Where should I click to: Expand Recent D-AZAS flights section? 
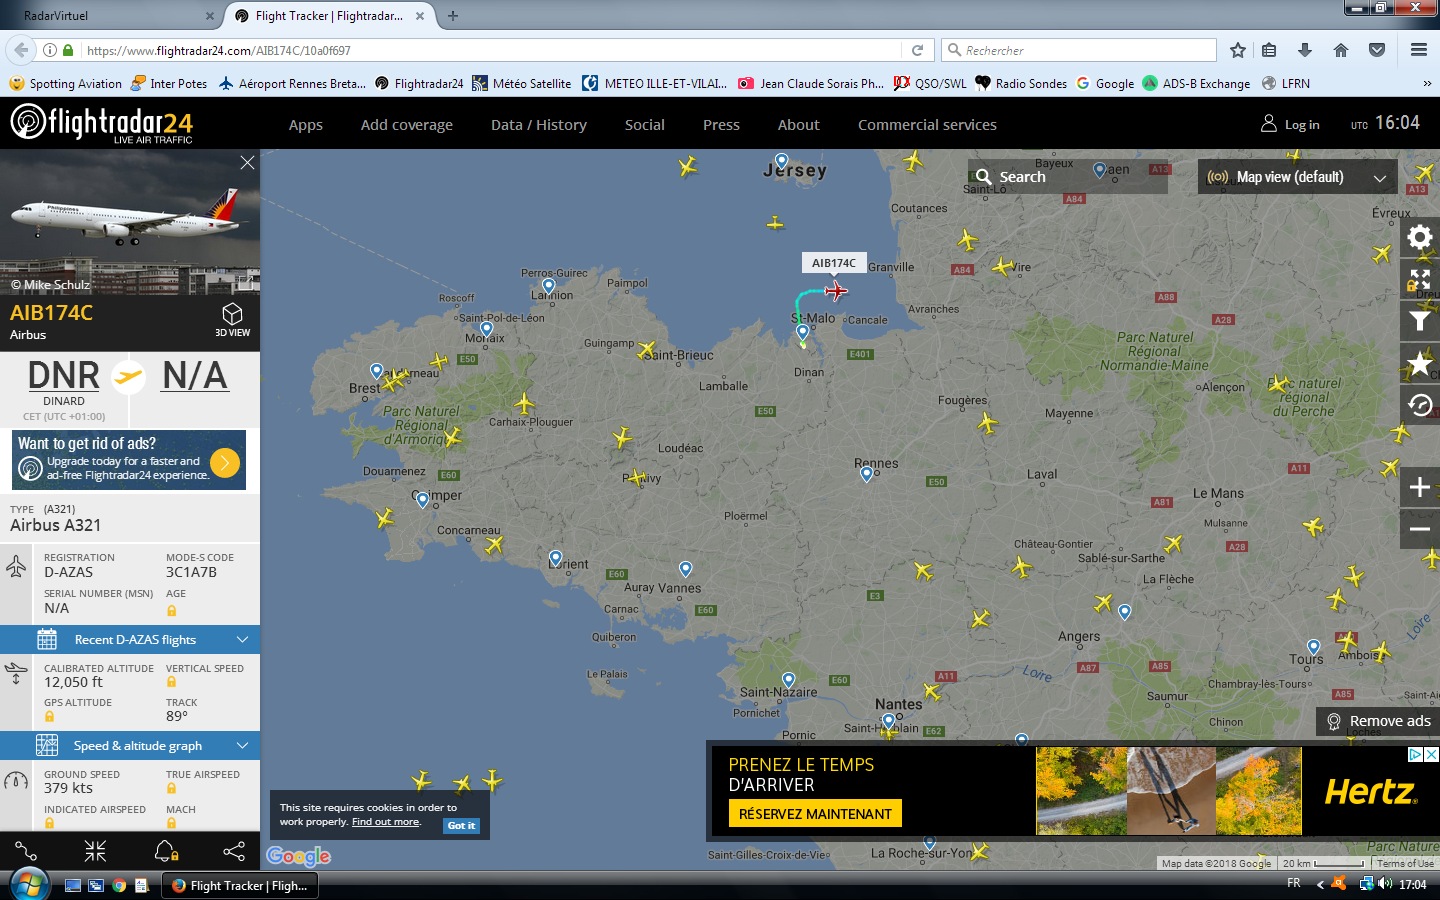point(130,639)
